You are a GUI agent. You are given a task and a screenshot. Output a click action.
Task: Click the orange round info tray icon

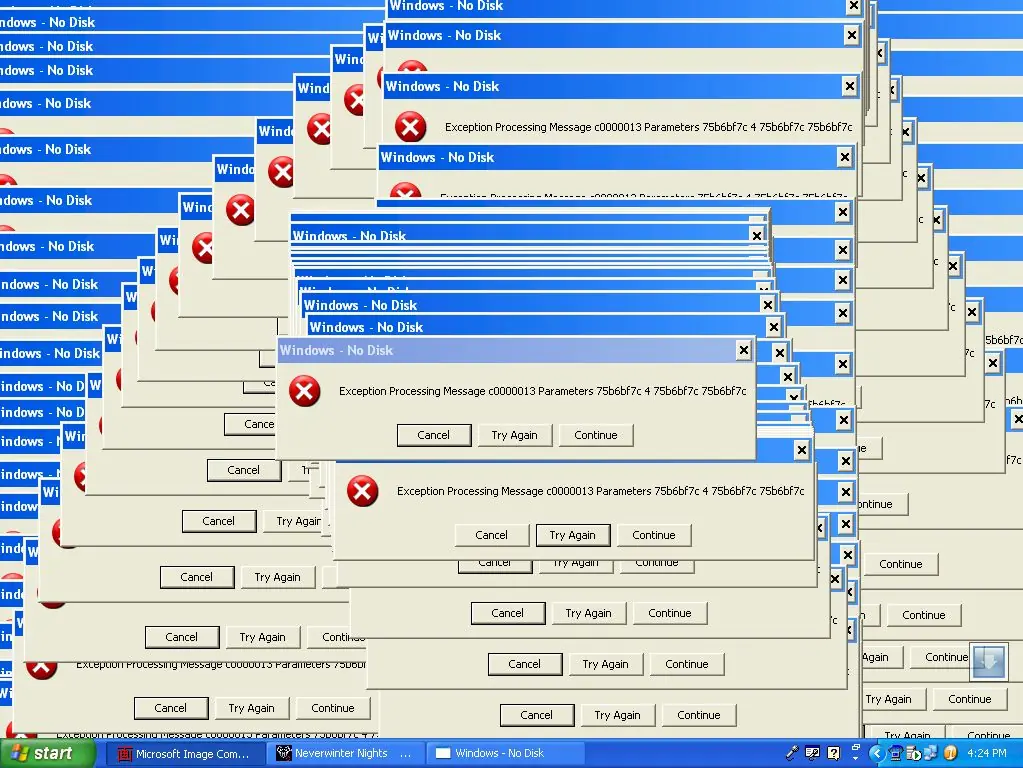tap(951, 754)
